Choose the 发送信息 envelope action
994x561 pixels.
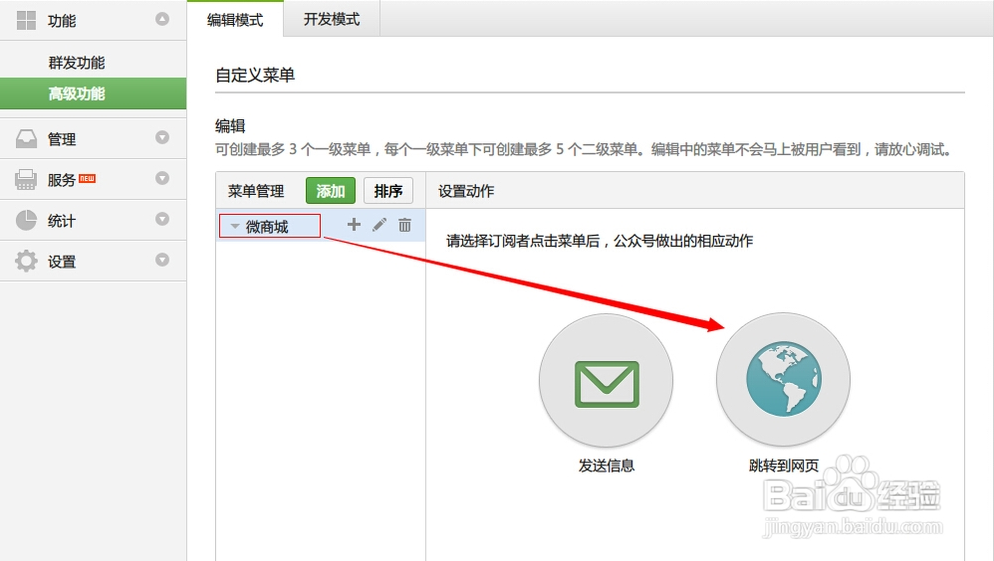(x=606, y=381)
